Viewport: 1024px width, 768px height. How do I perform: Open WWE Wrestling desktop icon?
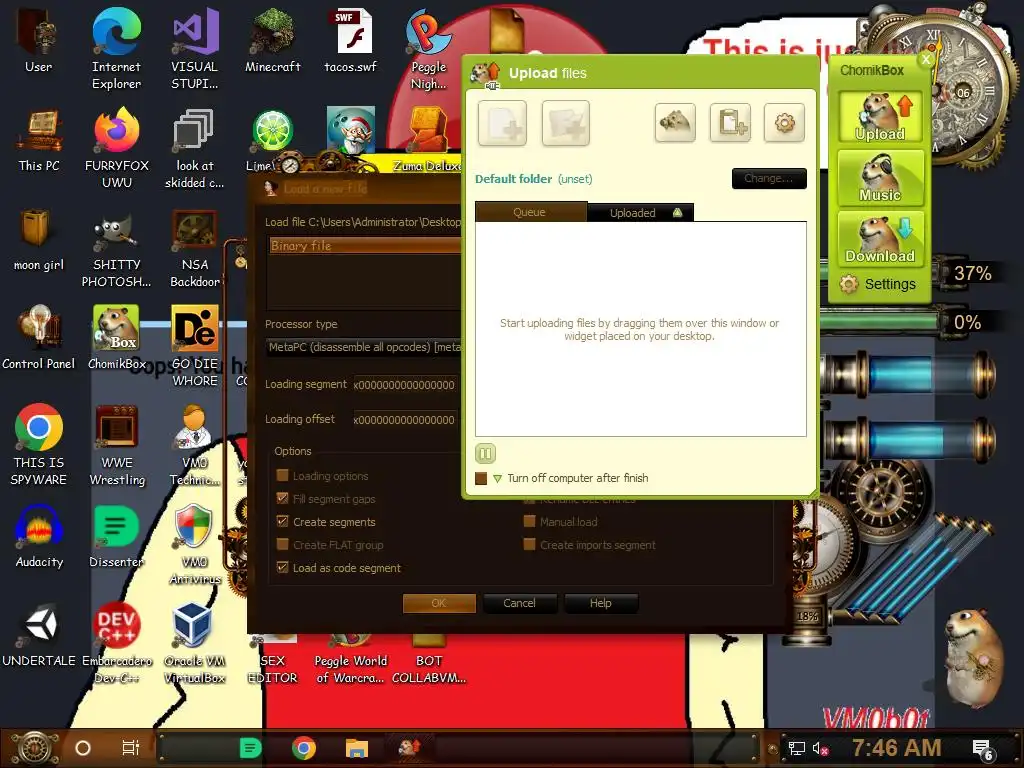pos(117,444)
